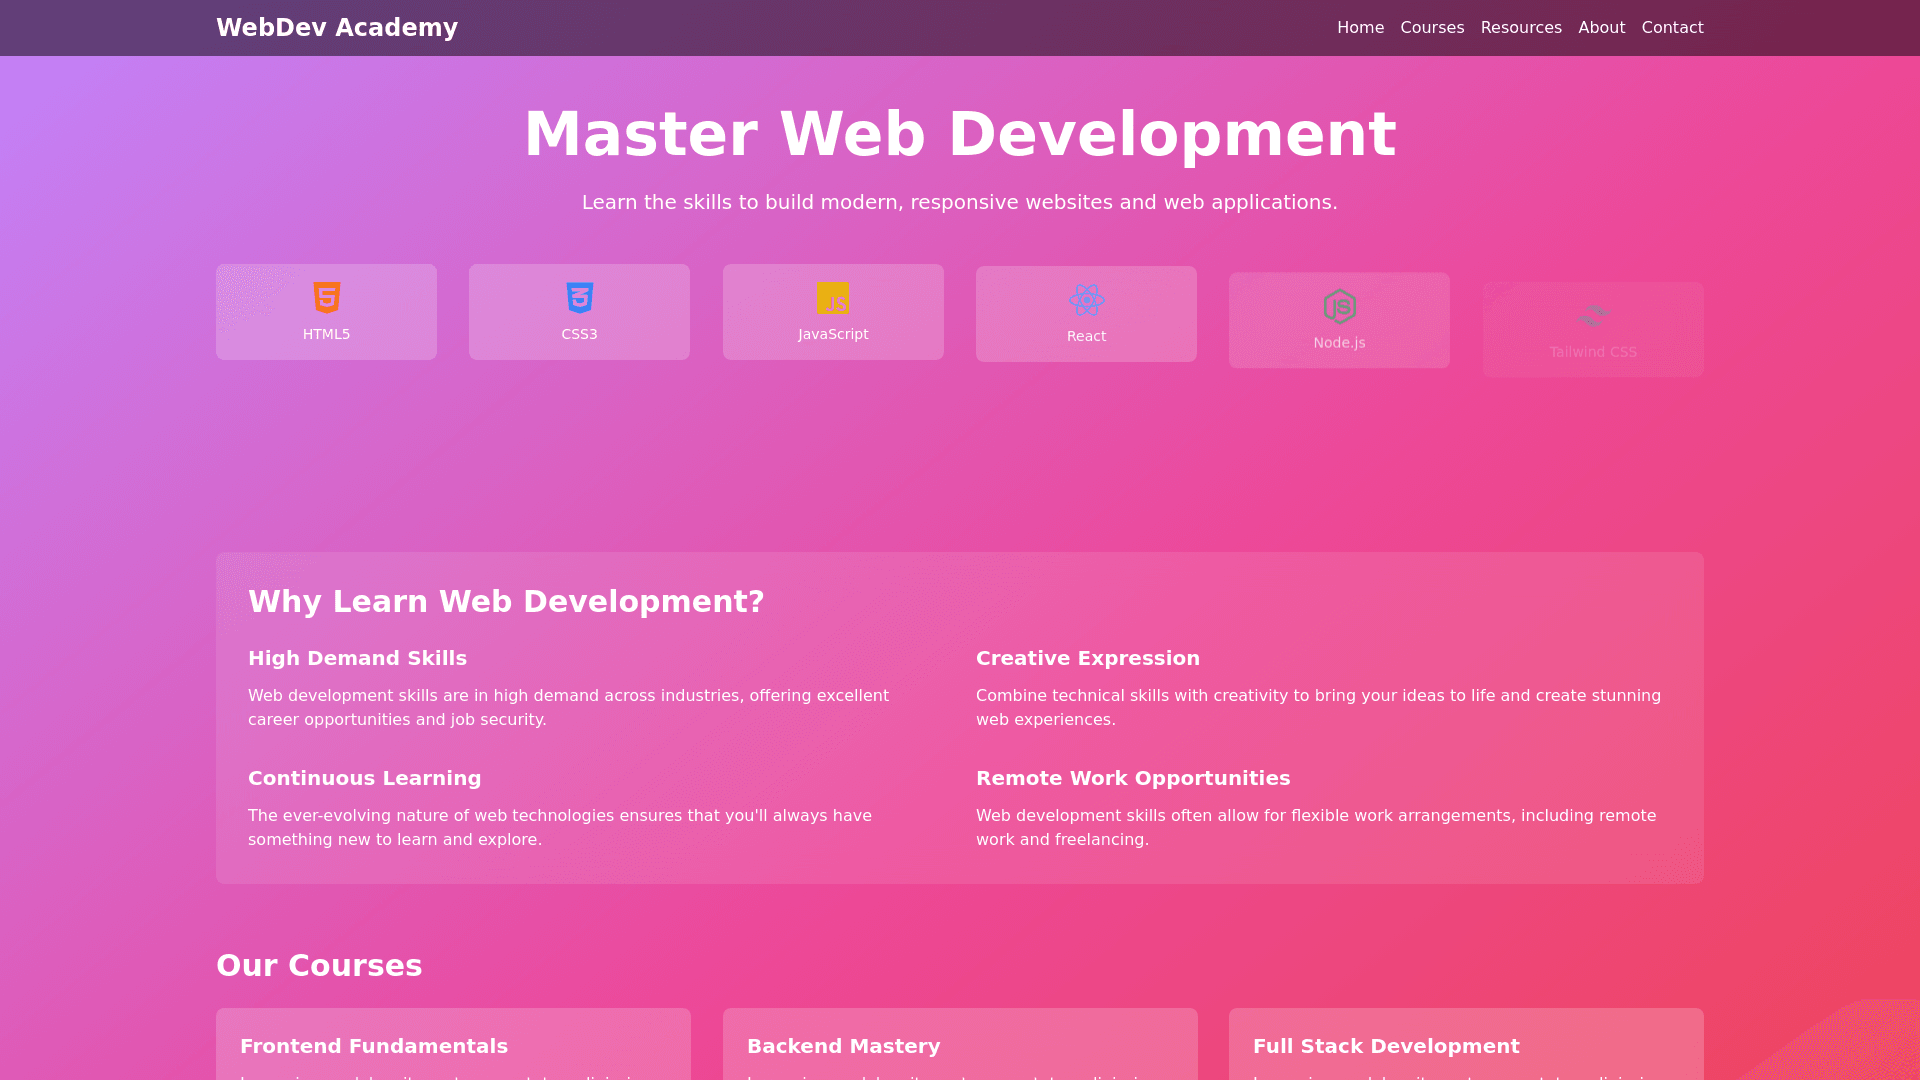
Task: Click the Remote Work Opportunities heading
Action: coord(1132,778)
